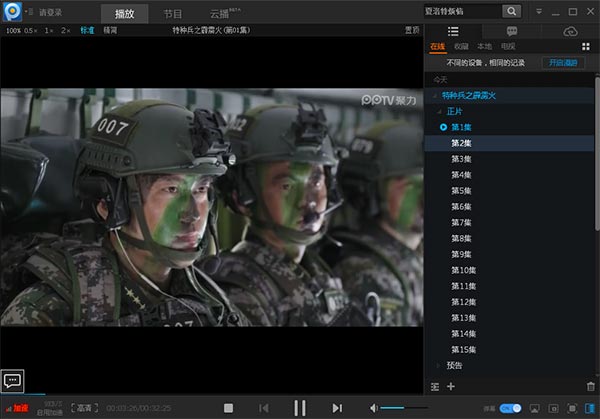Screen dimensions: 600x419
Task: Open the comments chat panel icon
Action: coord(512,31)
